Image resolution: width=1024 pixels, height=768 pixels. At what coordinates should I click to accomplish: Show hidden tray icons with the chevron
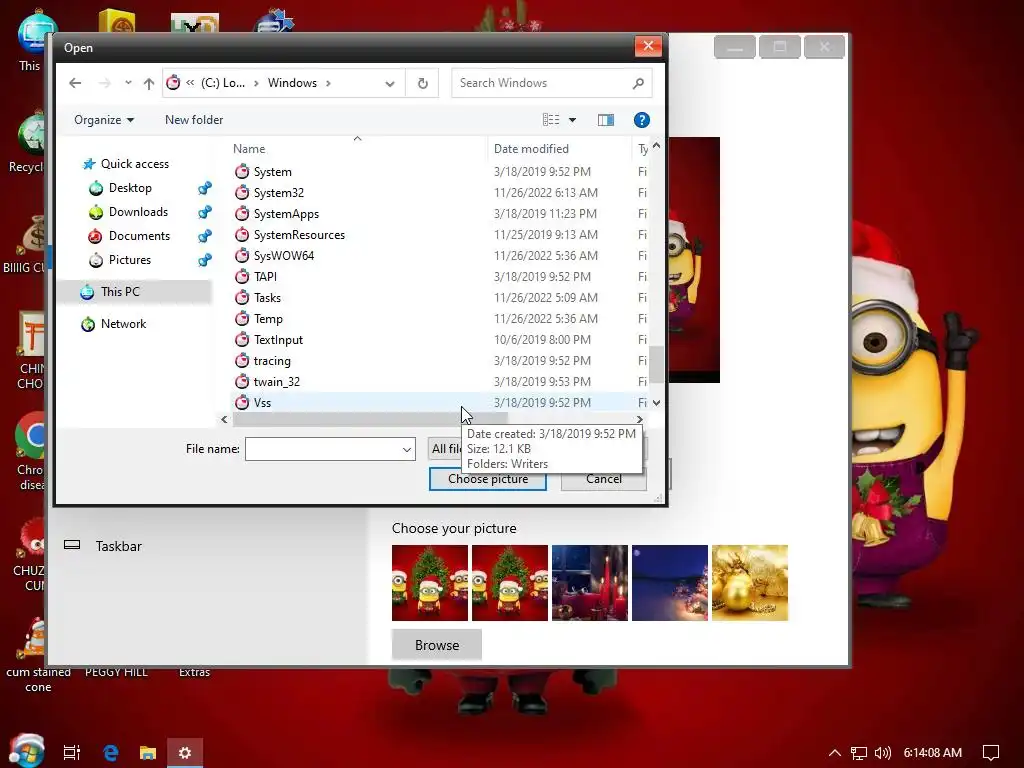coord(835,753)
